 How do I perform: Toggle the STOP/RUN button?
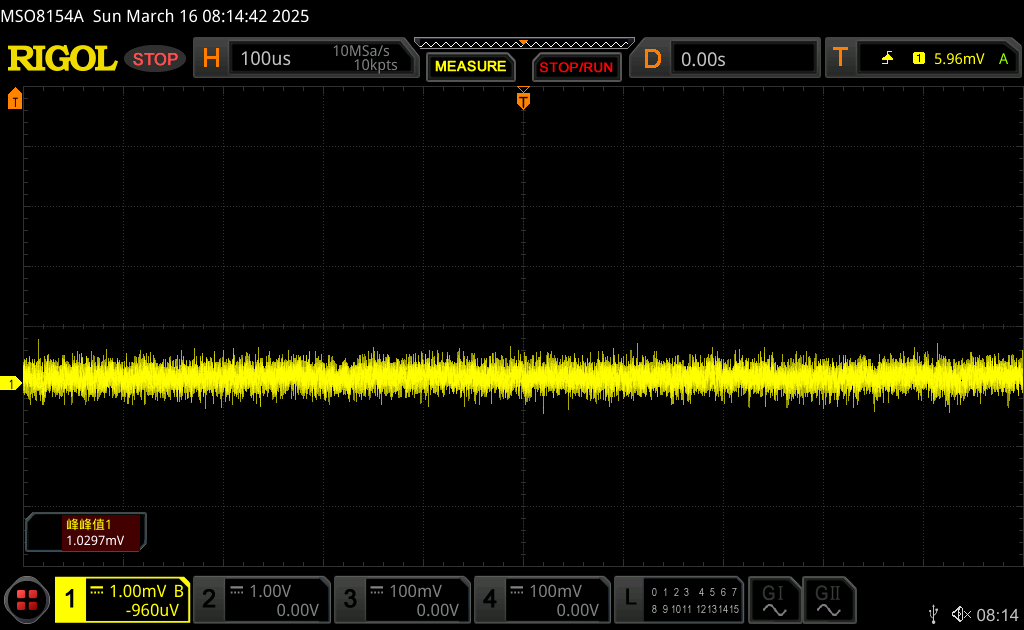[x=576, y=67]
